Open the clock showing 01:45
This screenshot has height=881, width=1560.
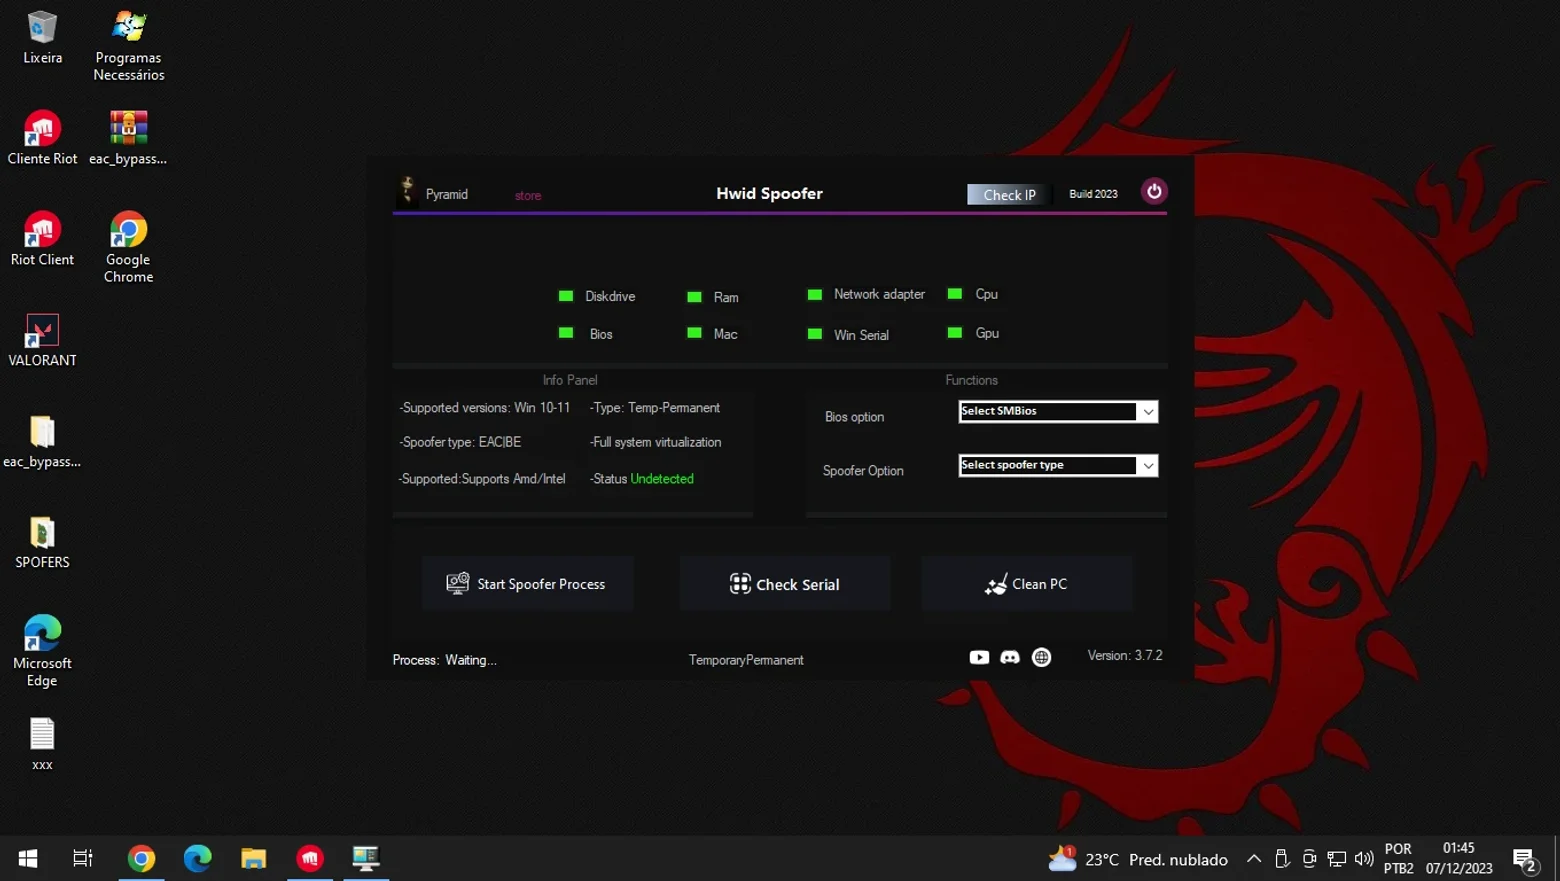[x=1459, y=858]
